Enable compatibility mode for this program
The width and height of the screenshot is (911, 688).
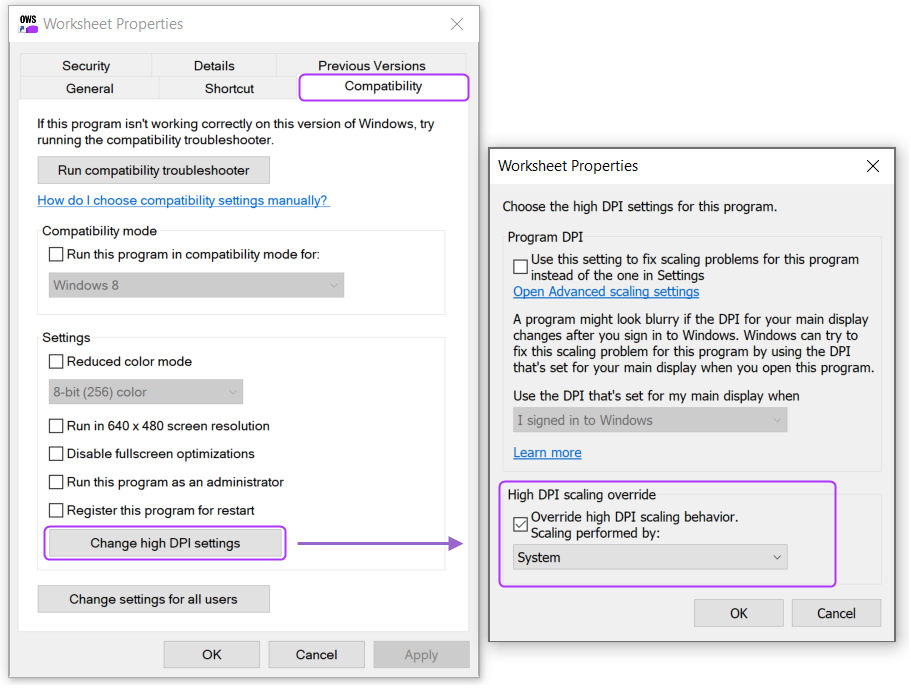pos(57,254)
